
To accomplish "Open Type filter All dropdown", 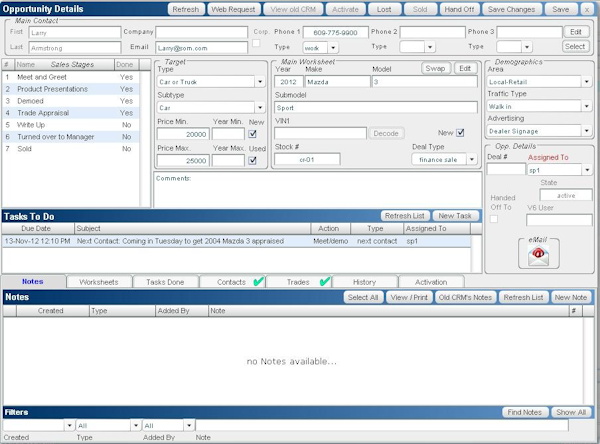I will (136, 425).
